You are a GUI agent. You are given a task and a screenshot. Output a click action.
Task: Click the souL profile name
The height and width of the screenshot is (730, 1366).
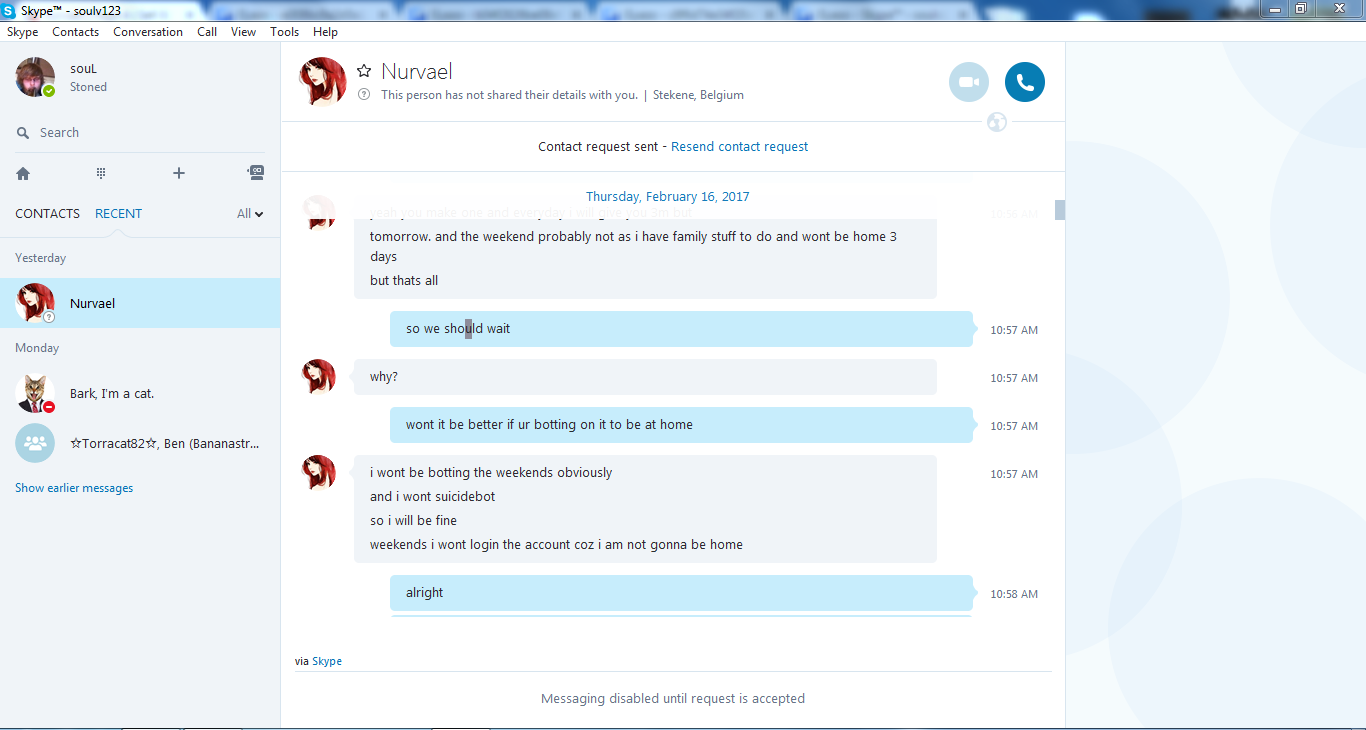point(83,69)
